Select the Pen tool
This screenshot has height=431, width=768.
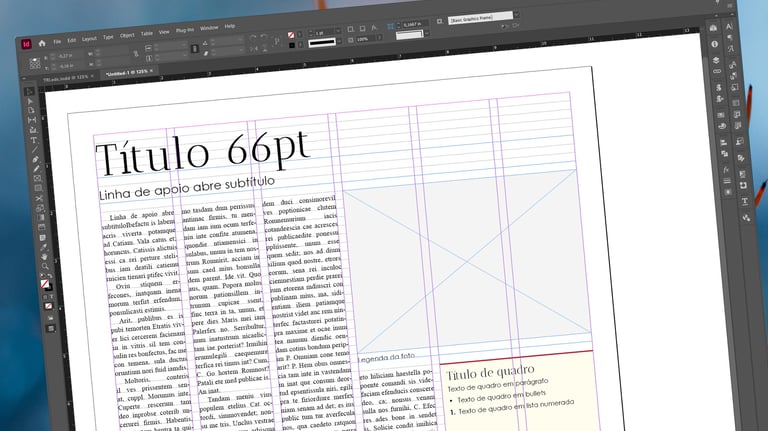tap(36, 159)
